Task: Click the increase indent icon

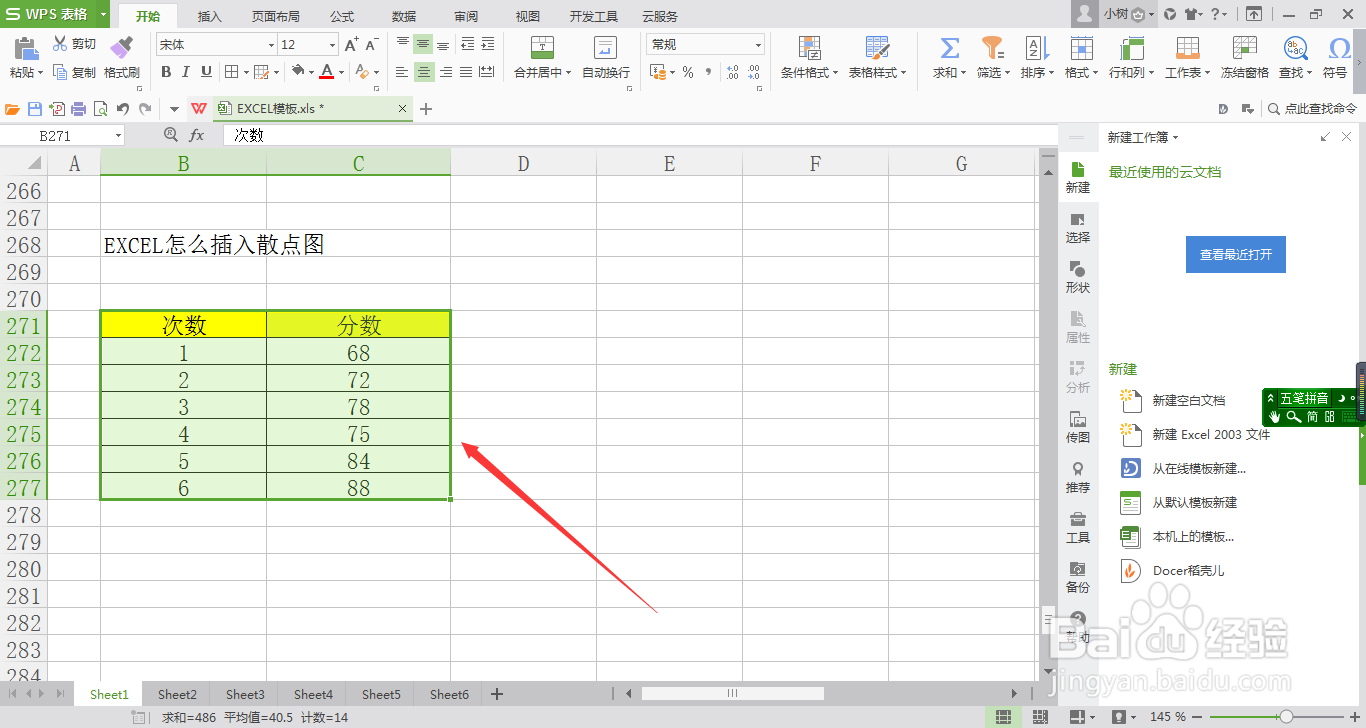Action: click(487, 44)
